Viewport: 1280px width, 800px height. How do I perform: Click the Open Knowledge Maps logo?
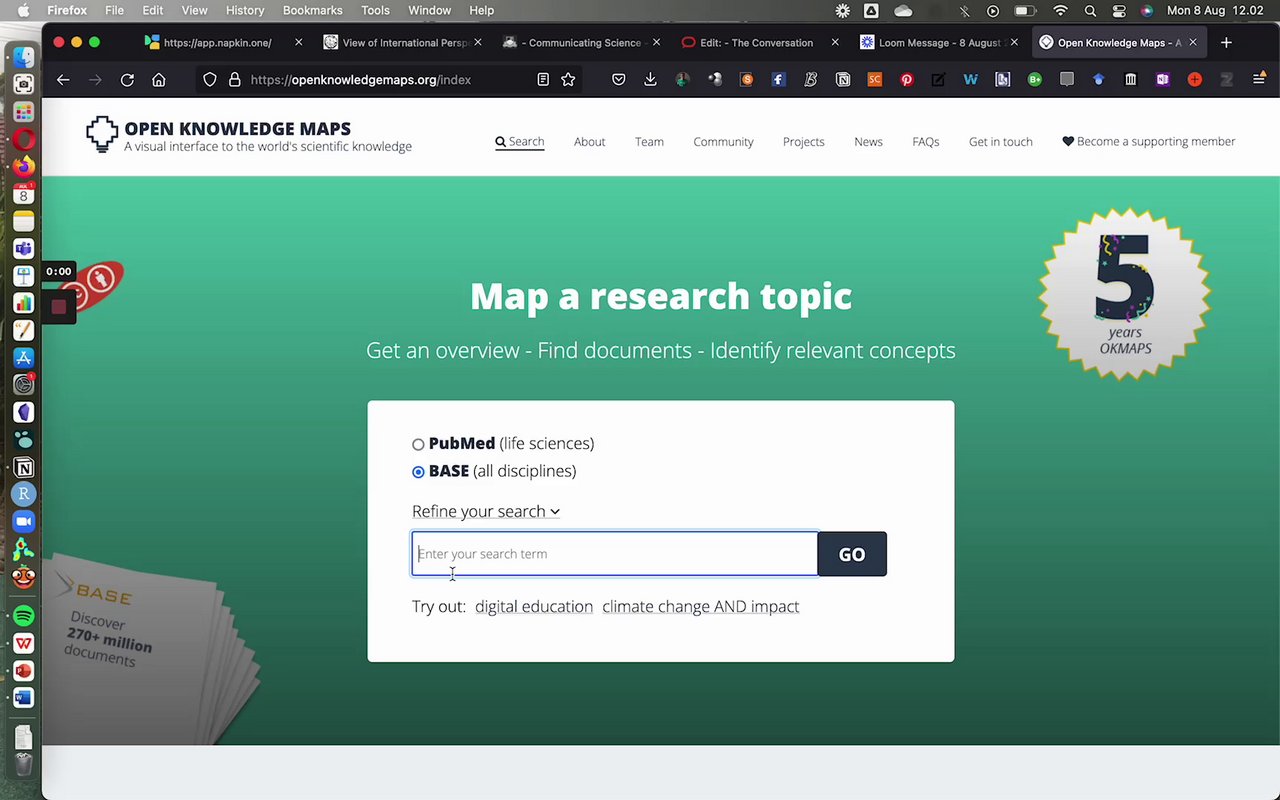[x=249, y=135]
